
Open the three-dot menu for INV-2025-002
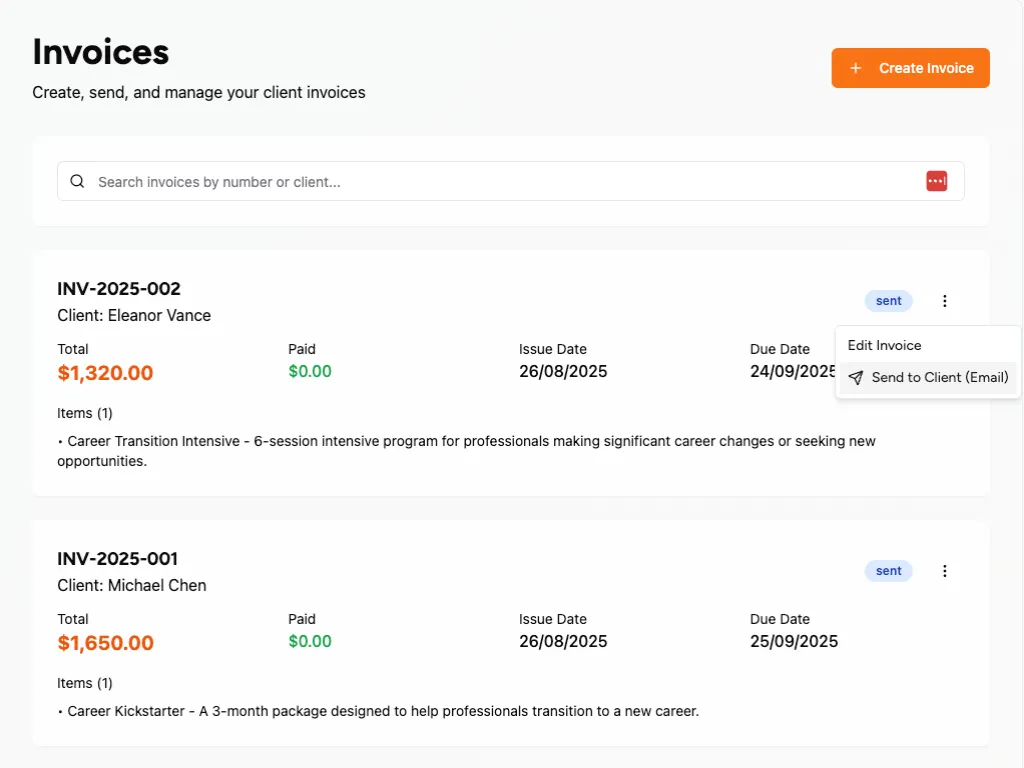pos(945,301)
